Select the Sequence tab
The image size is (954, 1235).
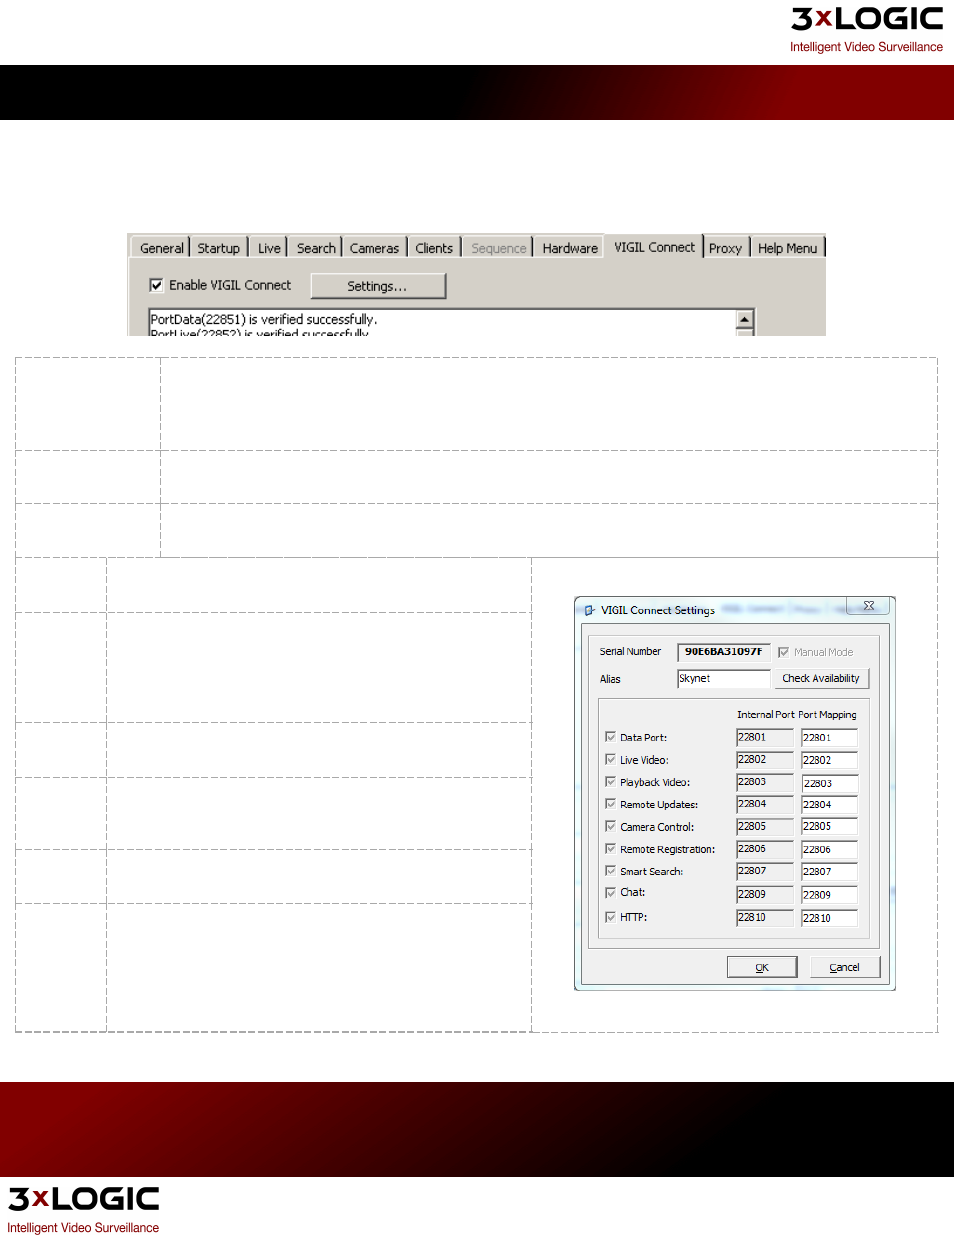pos(498,248)
